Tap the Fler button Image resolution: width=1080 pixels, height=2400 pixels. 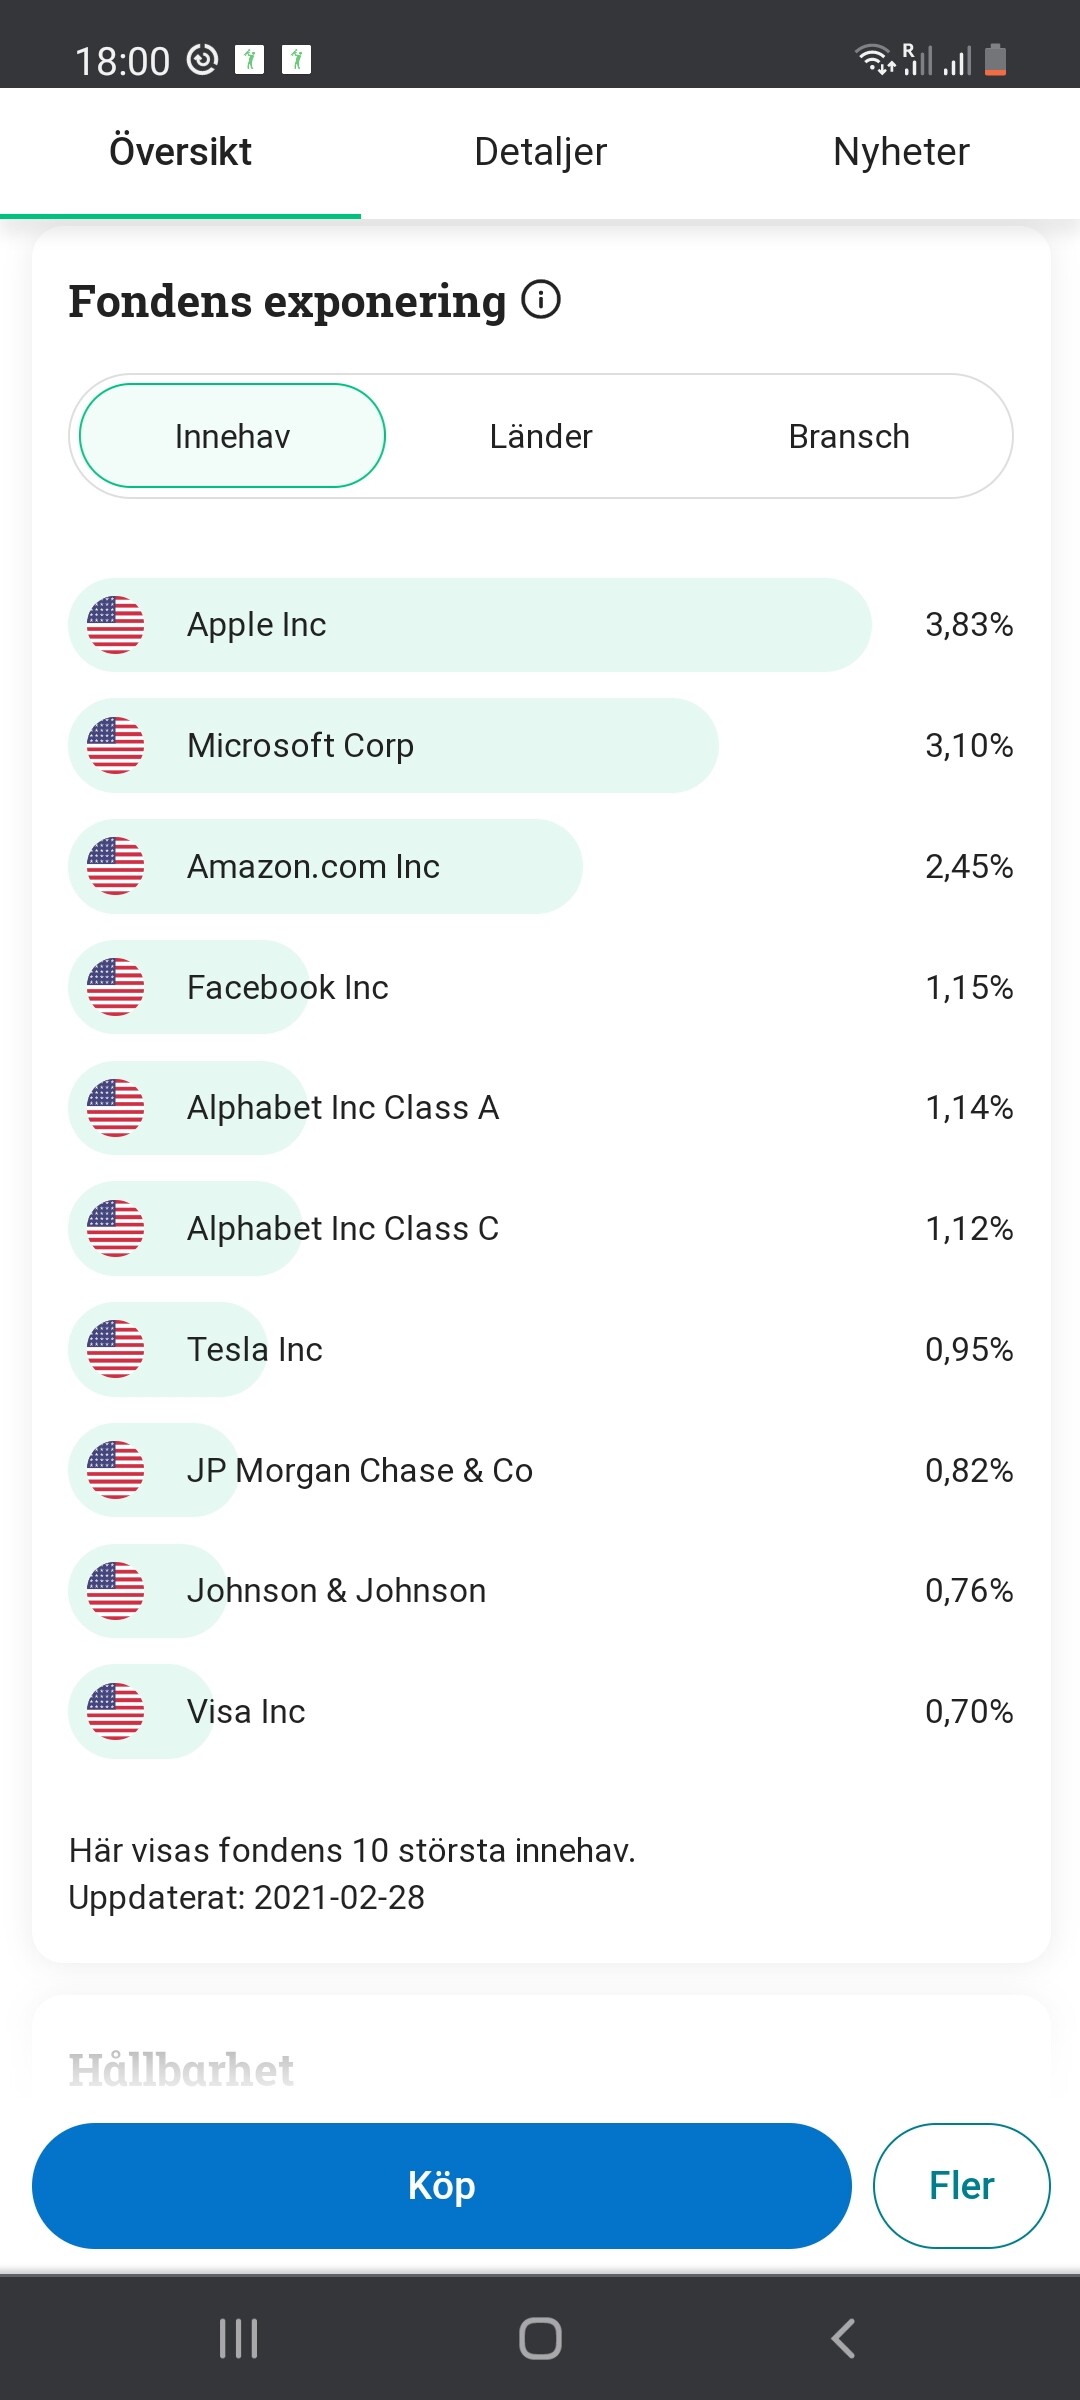click(x=961, y=2186)
